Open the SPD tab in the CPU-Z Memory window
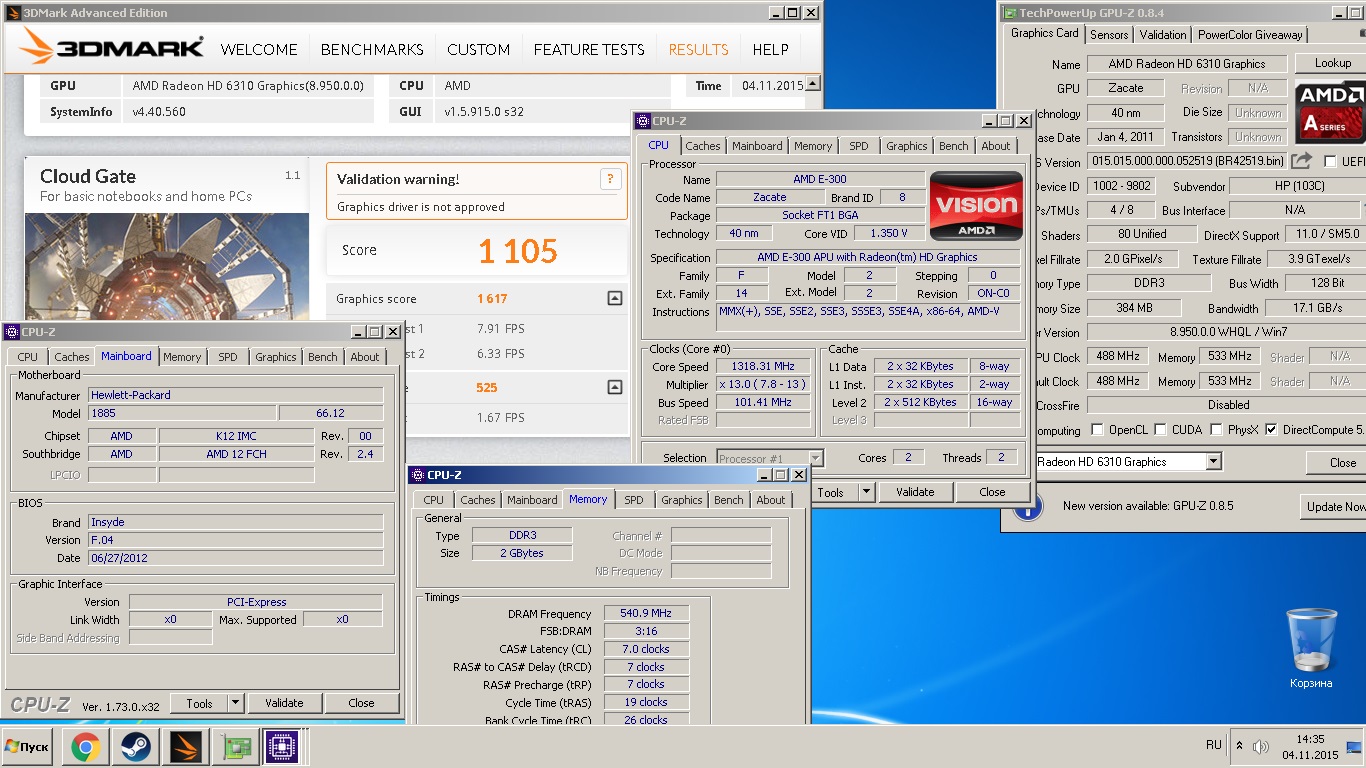This screenshot has width=1366, height=768. [634, 500]
